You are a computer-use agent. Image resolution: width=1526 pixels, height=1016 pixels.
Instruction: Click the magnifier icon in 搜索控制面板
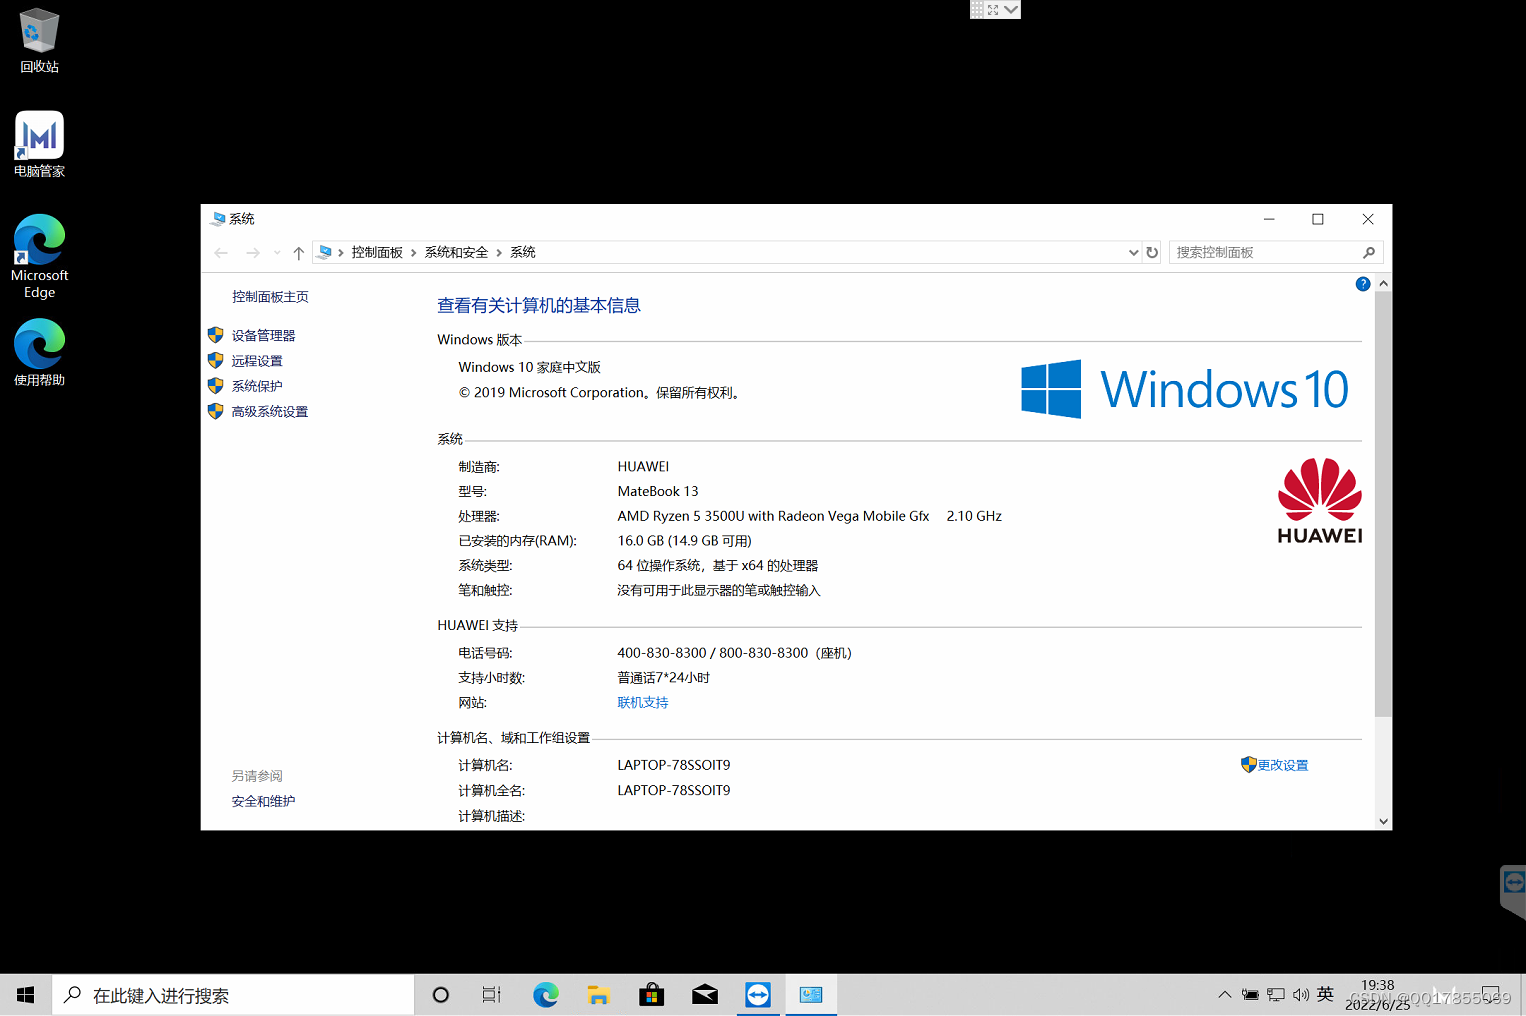coord(1369,253)
